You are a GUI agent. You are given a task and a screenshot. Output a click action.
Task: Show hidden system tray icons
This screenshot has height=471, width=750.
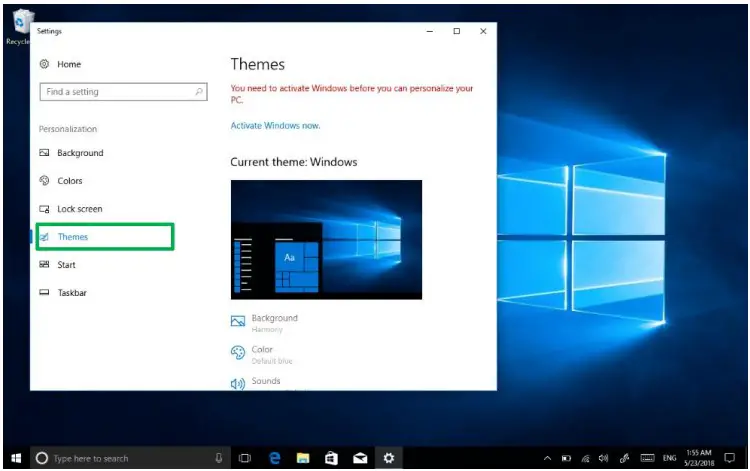point(548,458)
